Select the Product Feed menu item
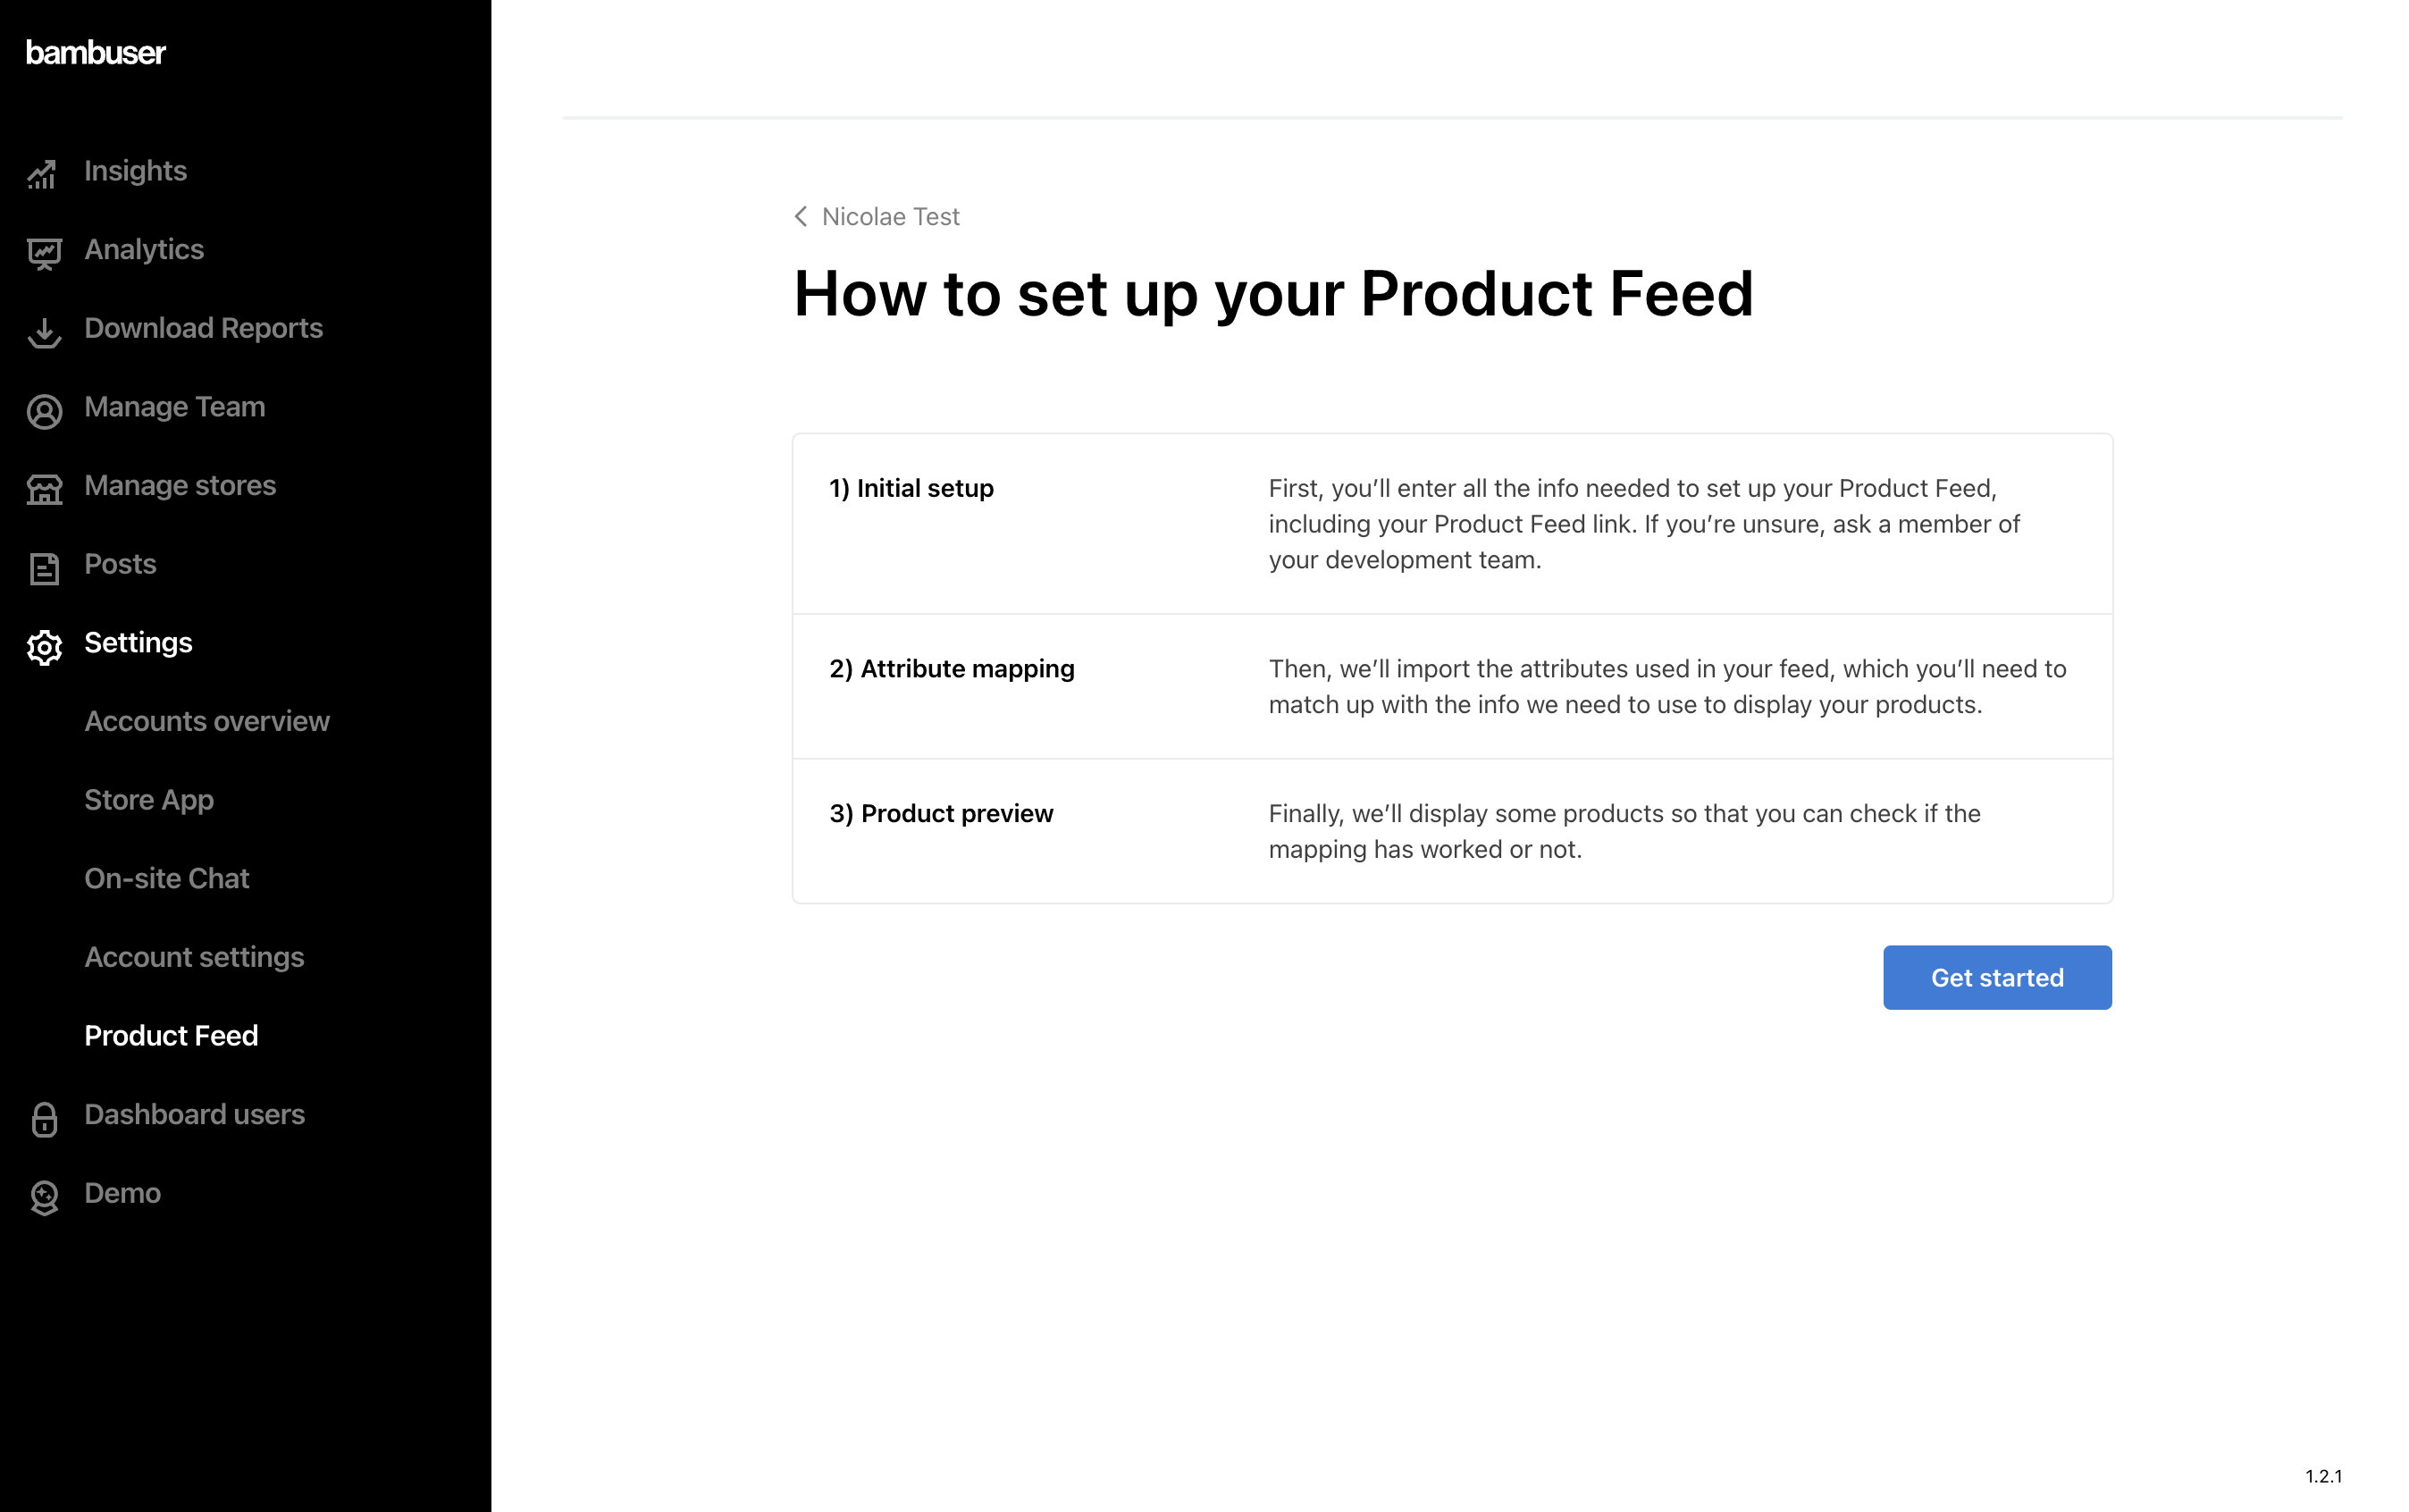 [x=171, y=1035]
